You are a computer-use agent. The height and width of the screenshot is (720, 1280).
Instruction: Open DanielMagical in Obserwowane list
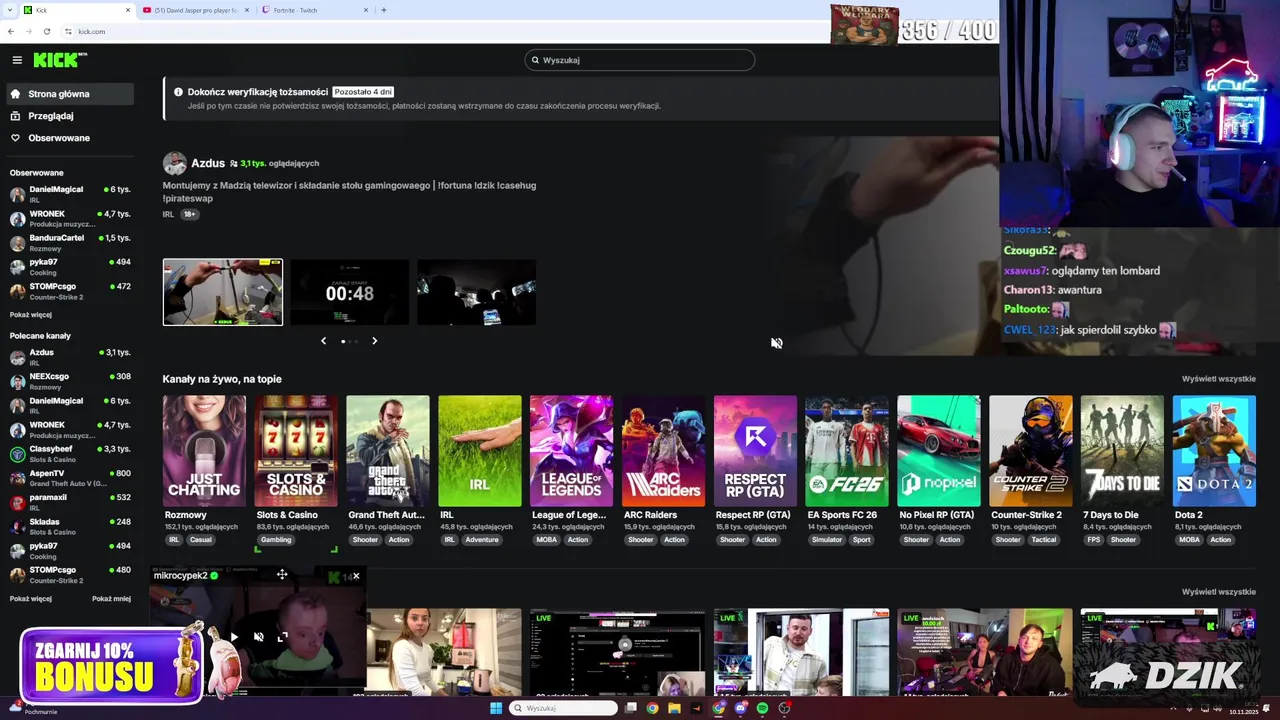(70, 193)
